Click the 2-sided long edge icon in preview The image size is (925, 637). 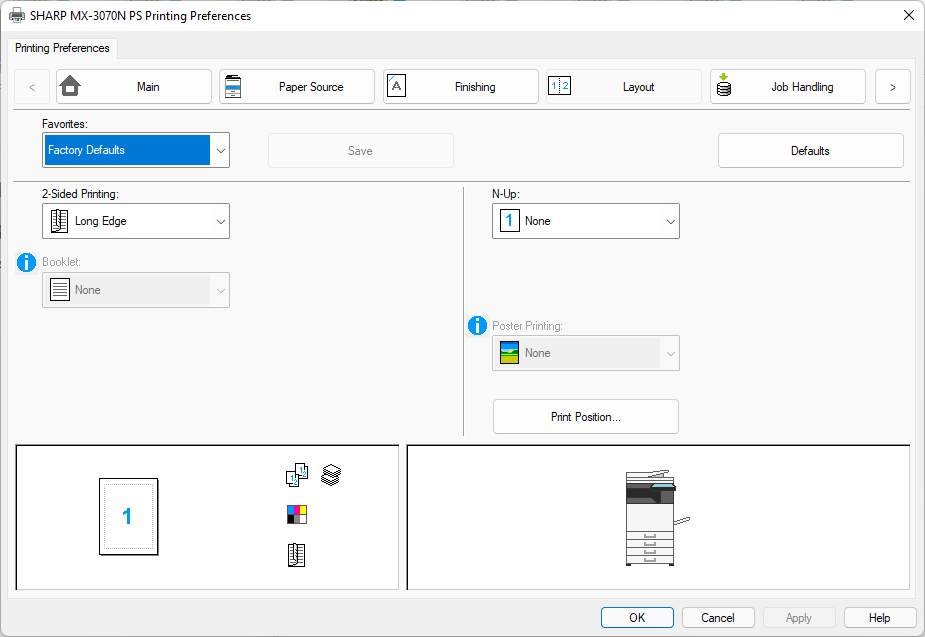tap(296, 555)
